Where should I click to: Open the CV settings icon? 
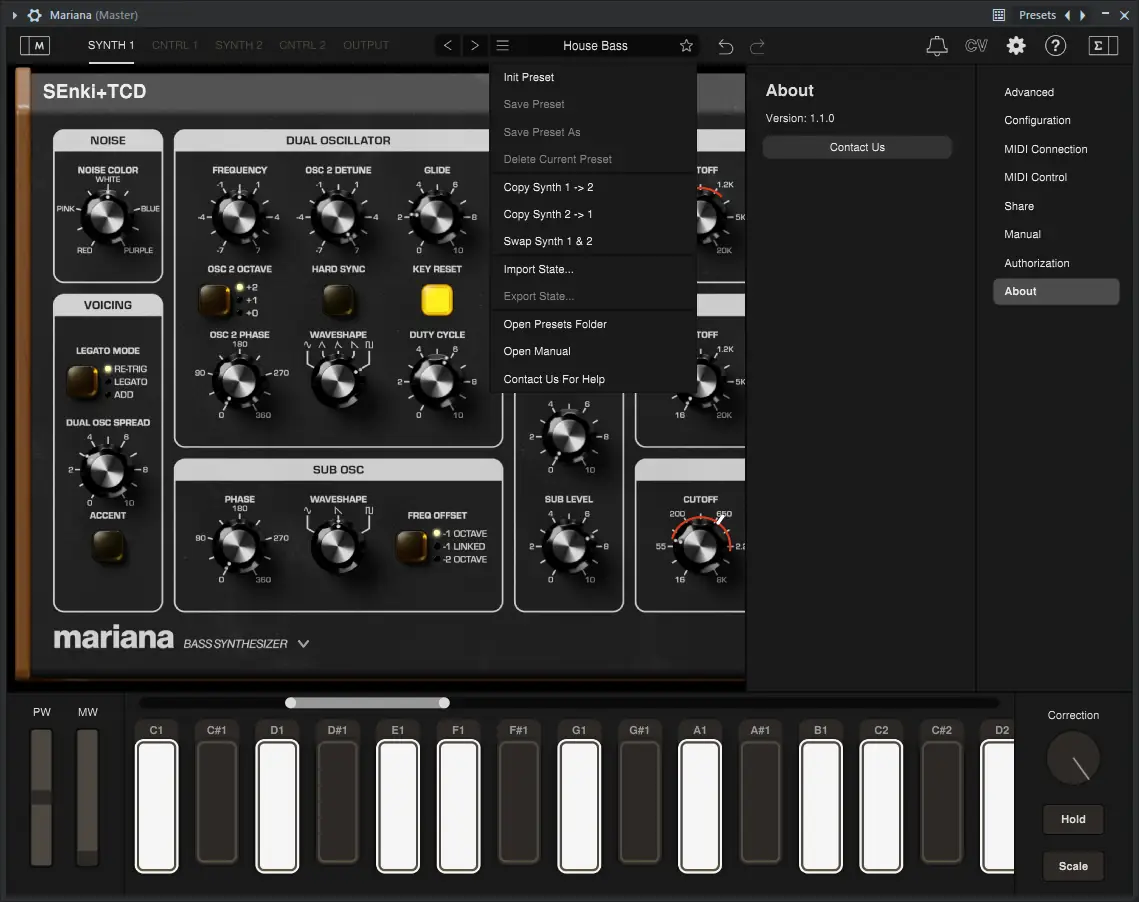(976, 46)
